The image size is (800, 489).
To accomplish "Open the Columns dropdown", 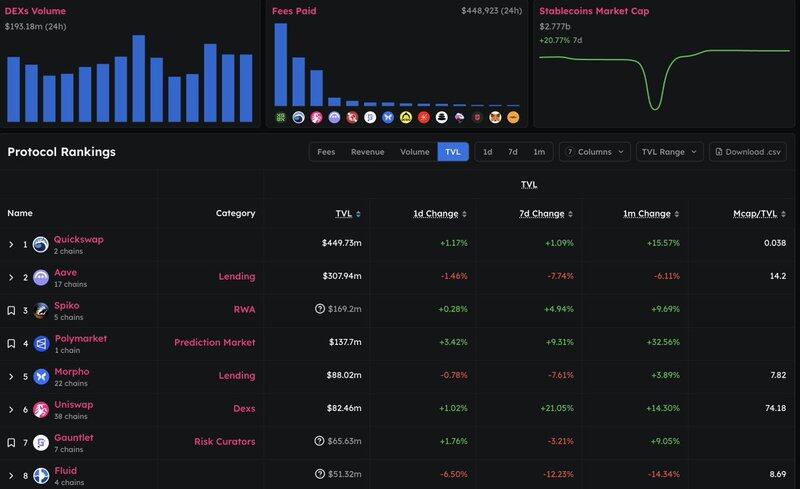I will pos(595,152).
